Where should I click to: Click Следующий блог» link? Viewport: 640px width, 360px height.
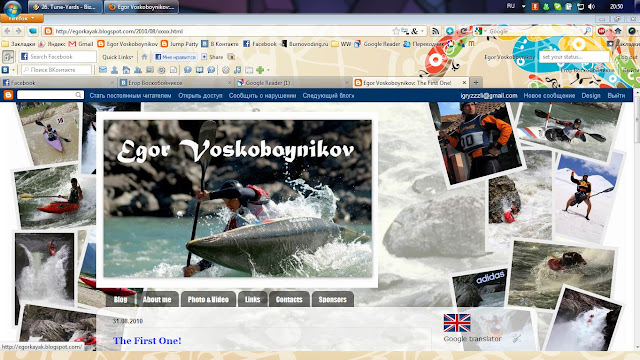(x=328, y=96)
